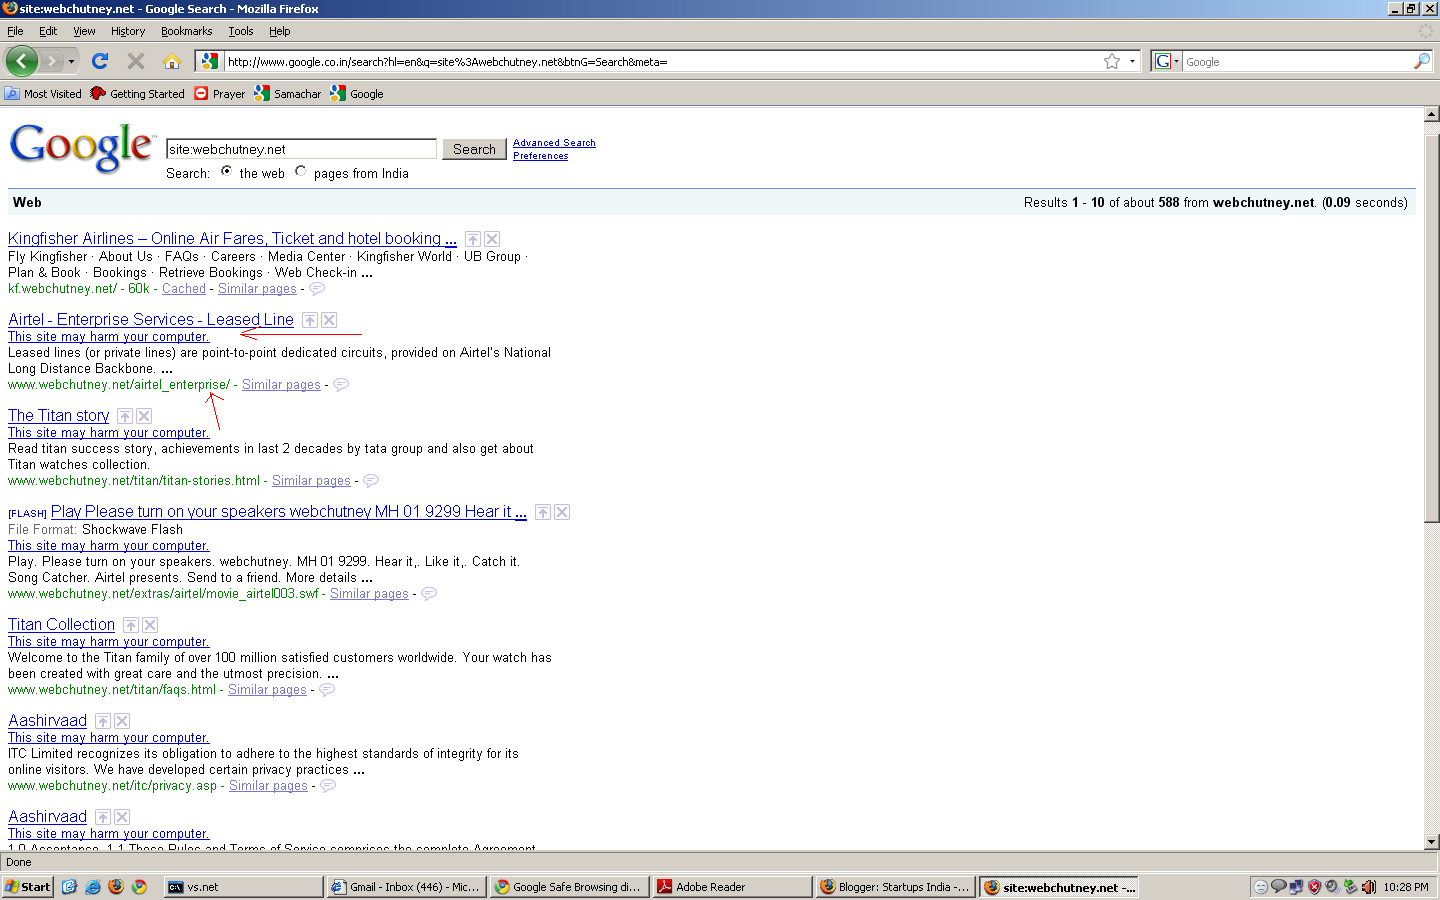Open the View menu

pos(84,31)
